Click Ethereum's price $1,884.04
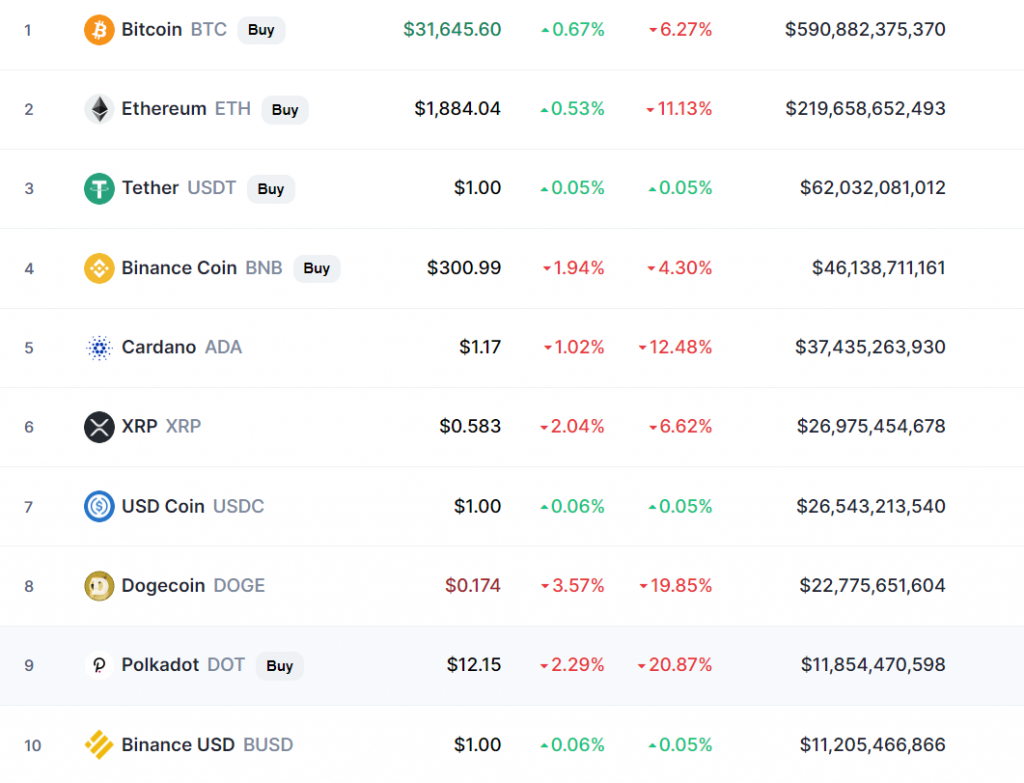 [457, 108]
